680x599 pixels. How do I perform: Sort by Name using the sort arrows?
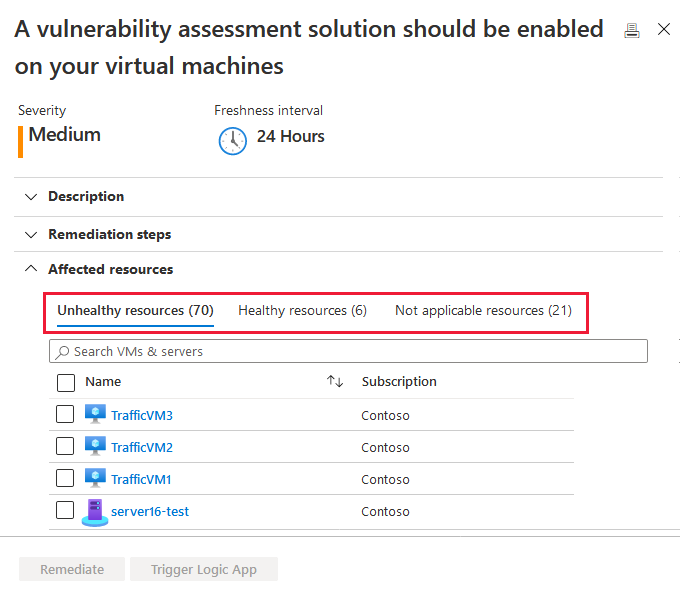pos(335,382)
